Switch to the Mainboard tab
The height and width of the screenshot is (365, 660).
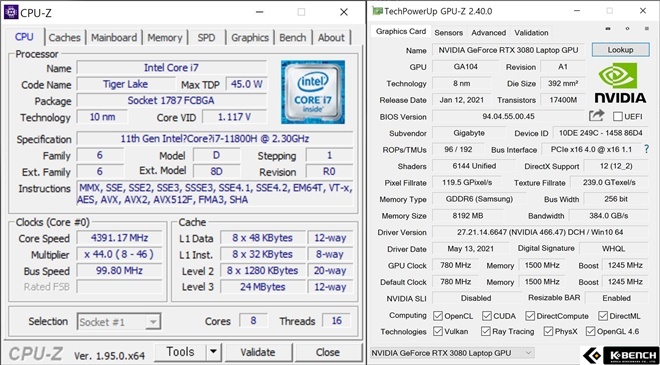114,37
